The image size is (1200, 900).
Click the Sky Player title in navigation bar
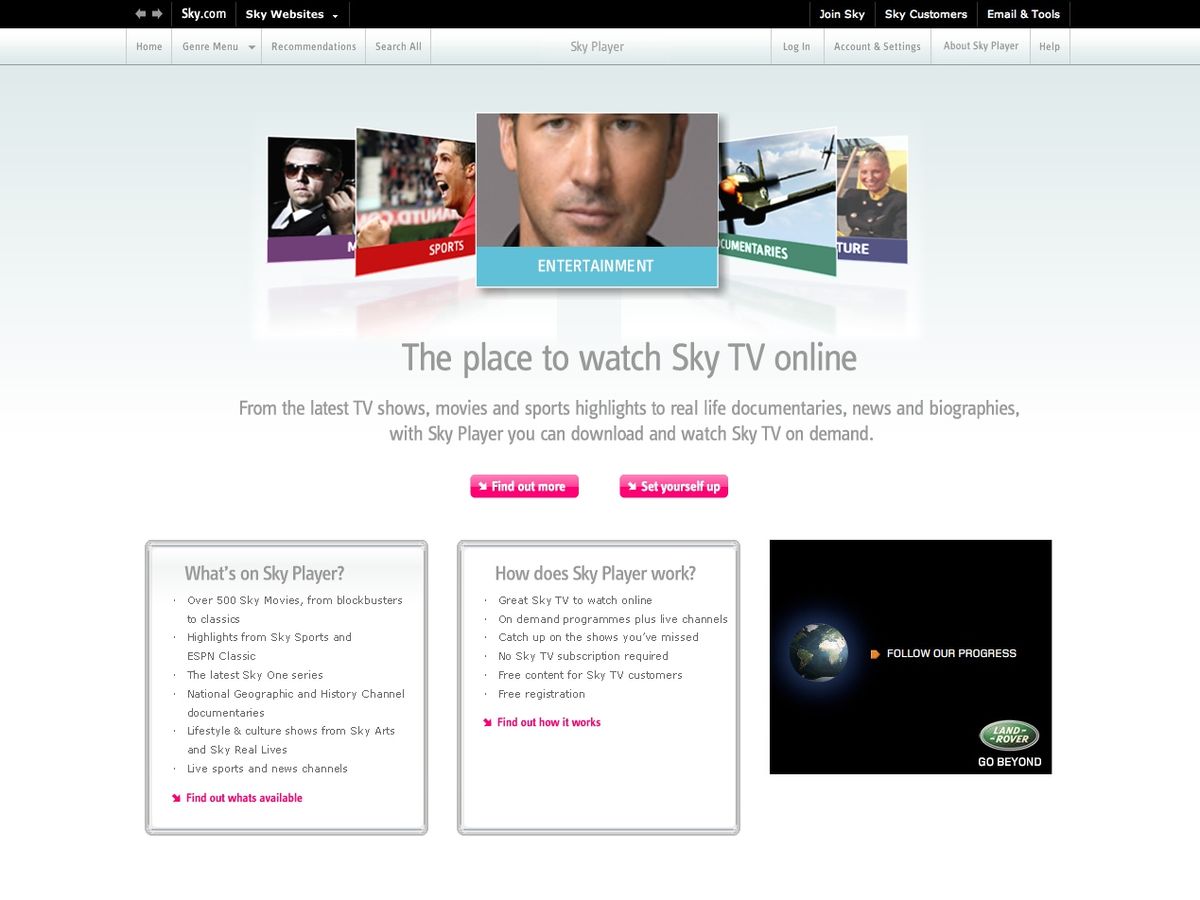click(x=597, y=47)
